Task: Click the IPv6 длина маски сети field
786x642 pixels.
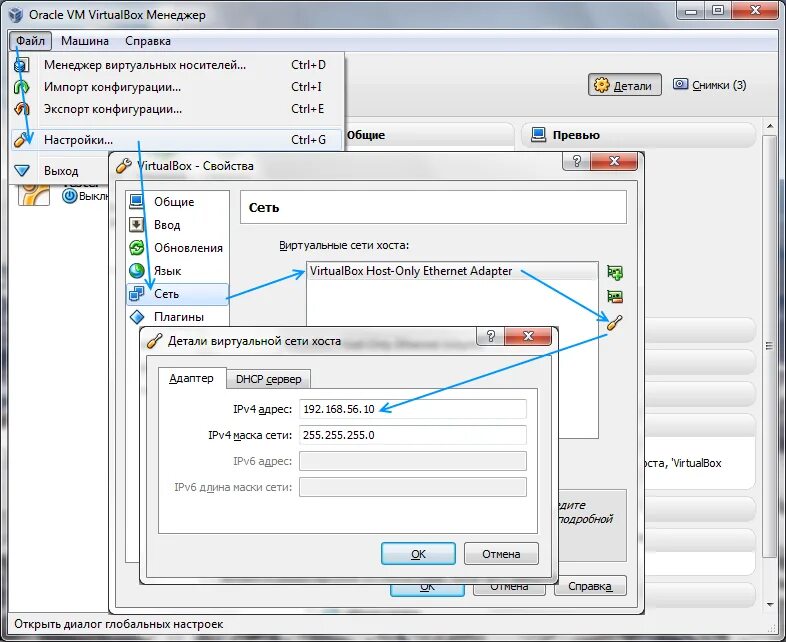Action: [413, 487]
